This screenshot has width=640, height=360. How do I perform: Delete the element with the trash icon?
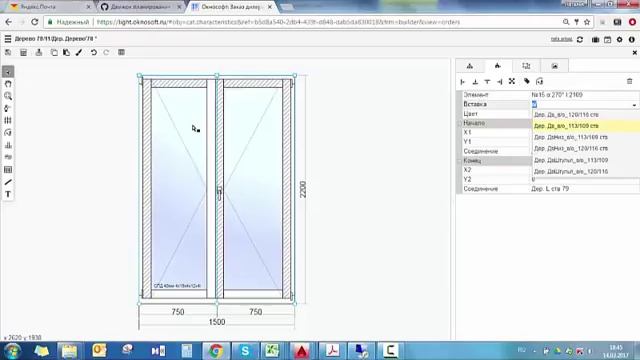[x=629, y=82]
